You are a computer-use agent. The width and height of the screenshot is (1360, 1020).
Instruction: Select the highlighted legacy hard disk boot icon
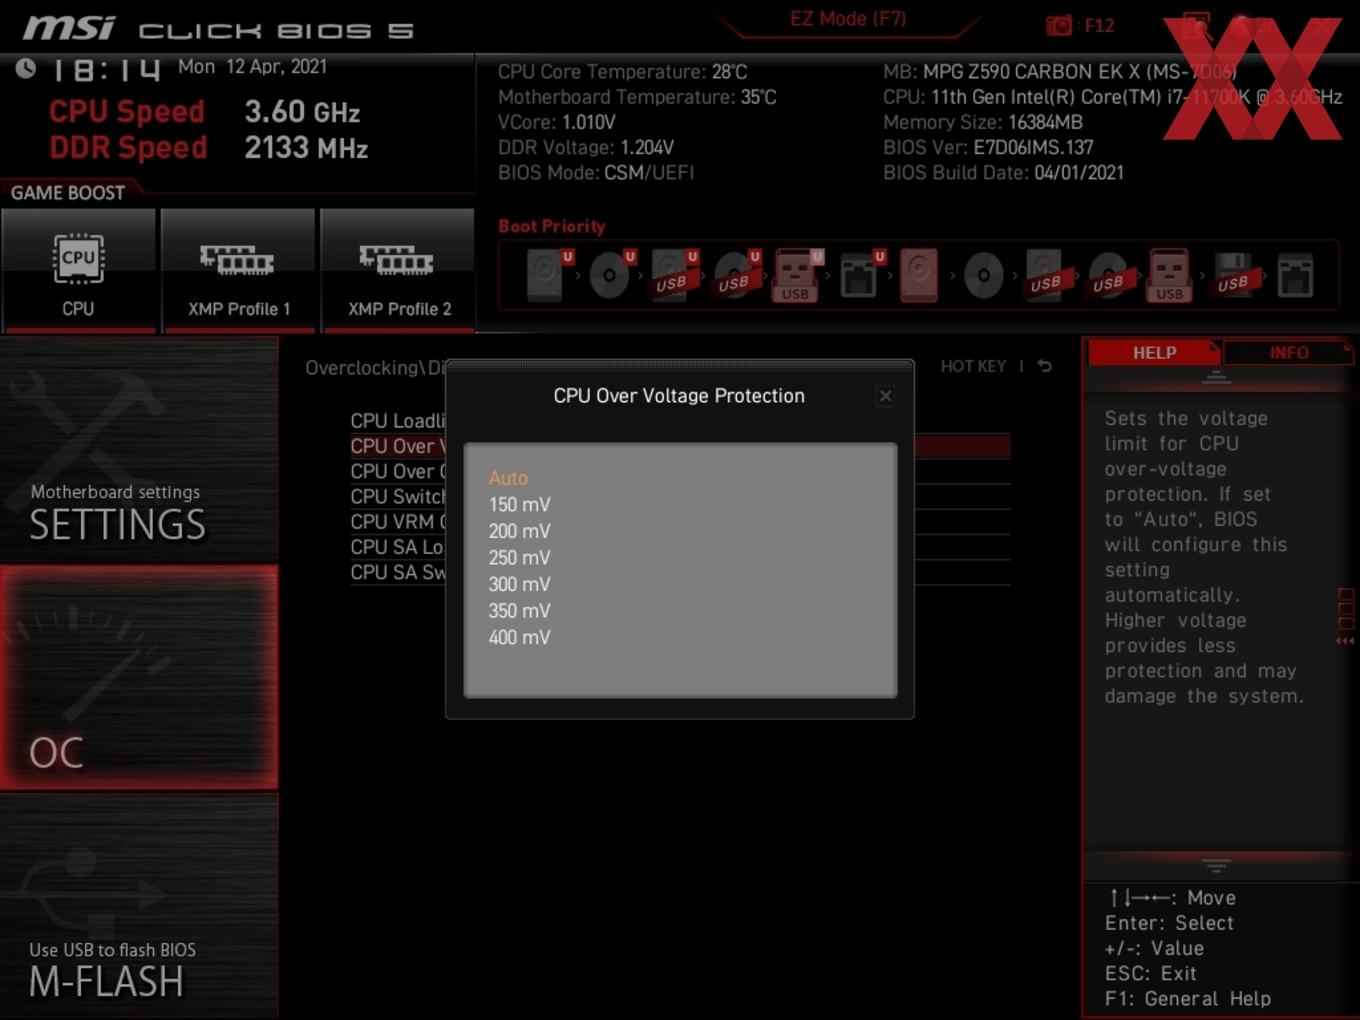[919, 274]
